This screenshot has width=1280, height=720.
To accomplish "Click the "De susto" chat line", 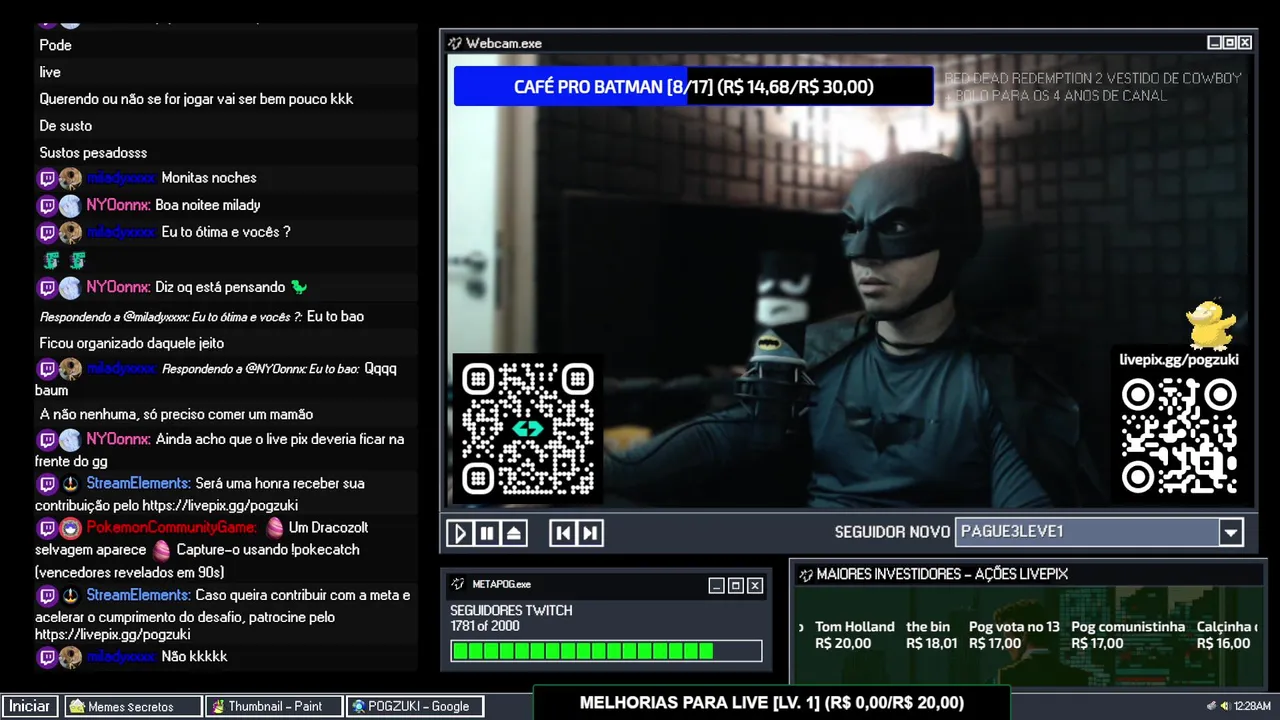I will (66, 126).
